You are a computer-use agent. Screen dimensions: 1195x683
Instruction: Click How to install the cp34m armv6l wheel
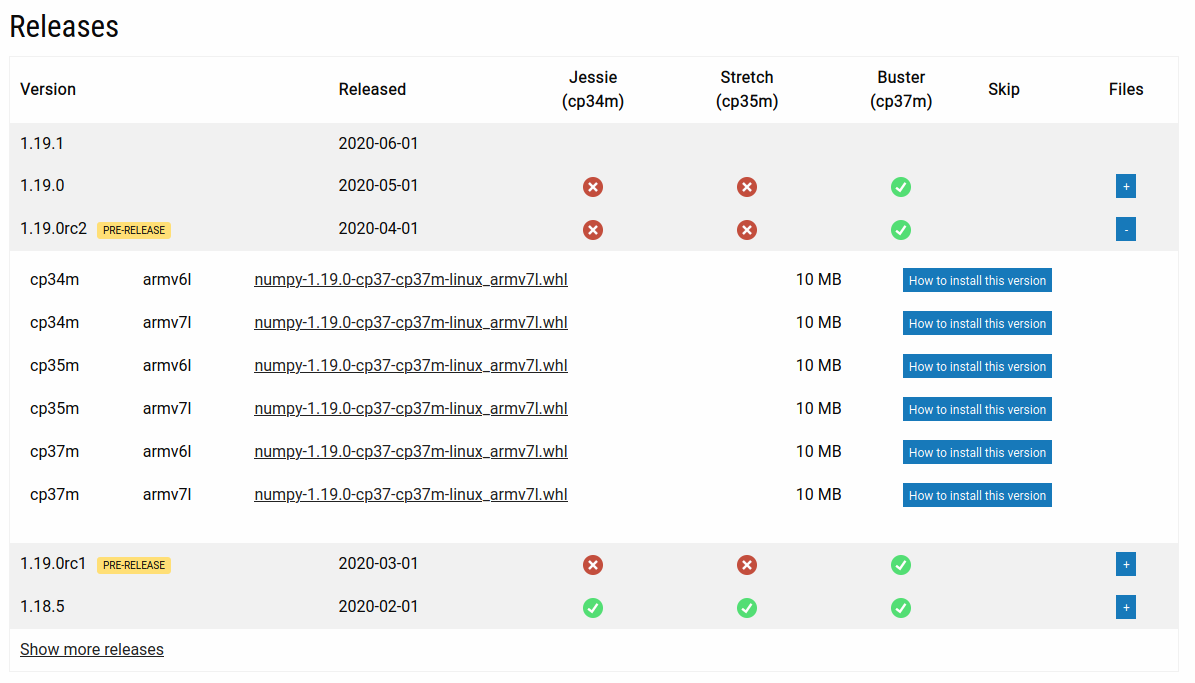pos(977,280)
